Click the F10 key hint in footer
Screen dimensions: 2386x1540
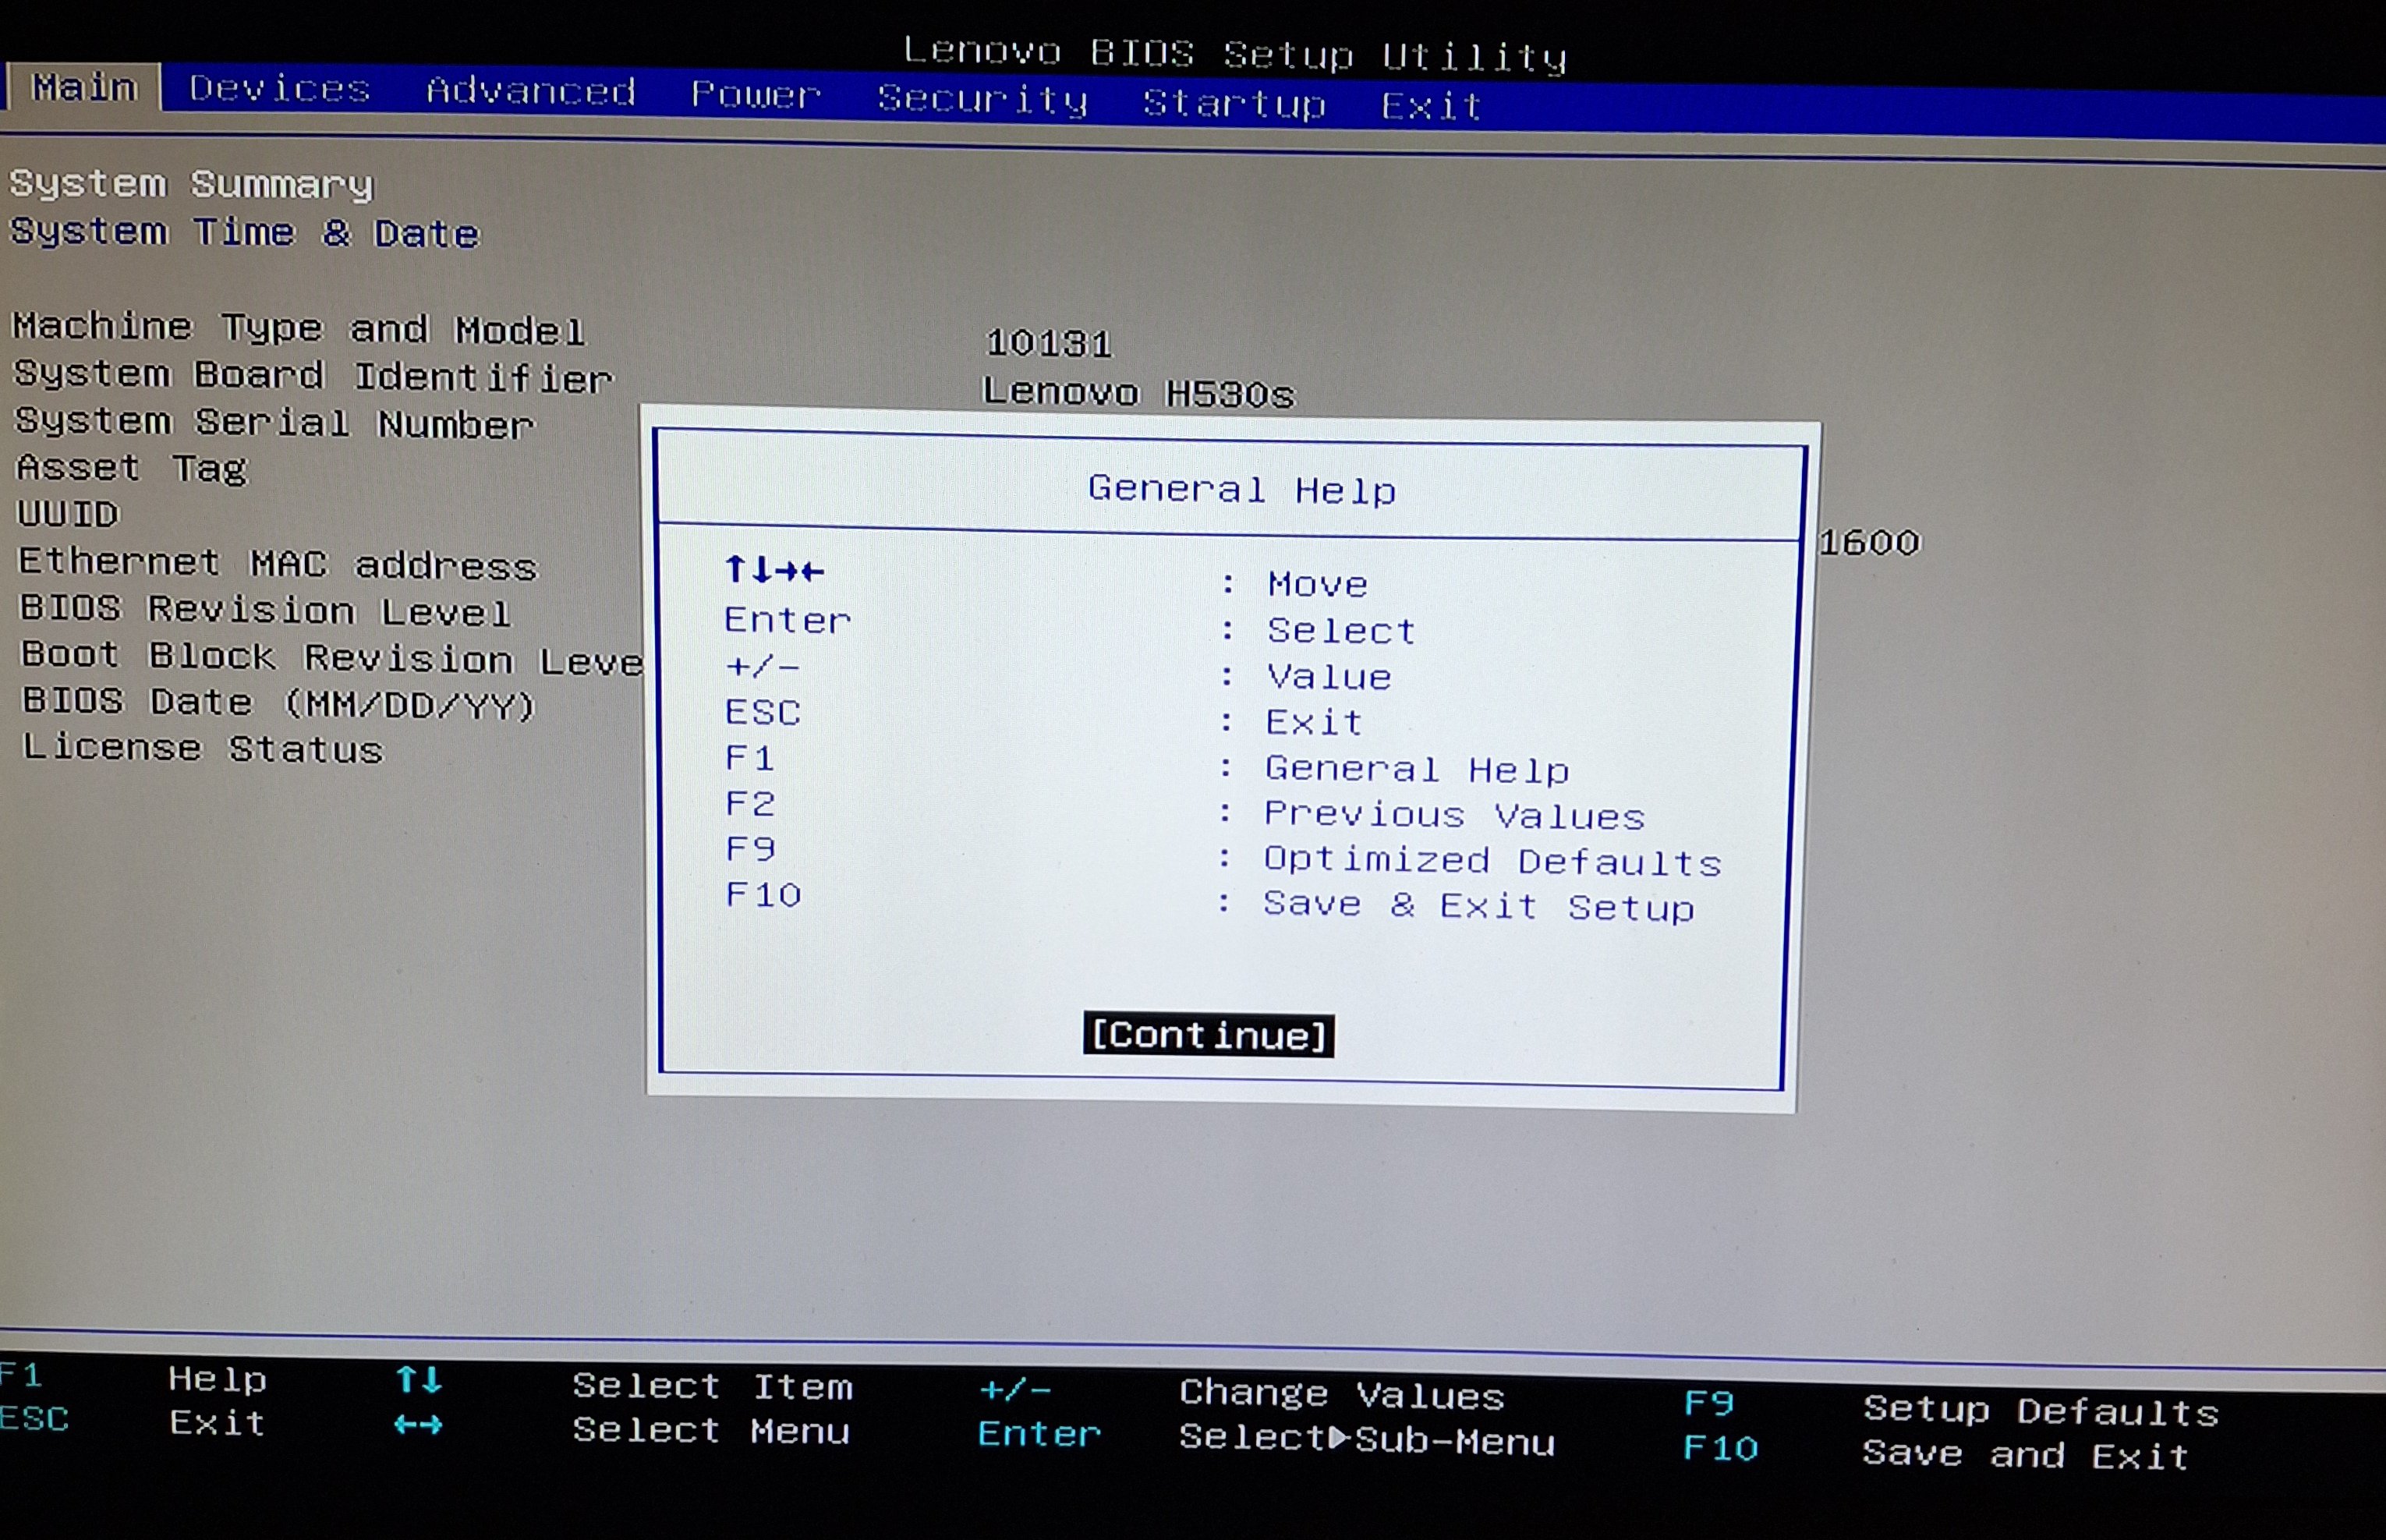(x=1720, y=1448)
